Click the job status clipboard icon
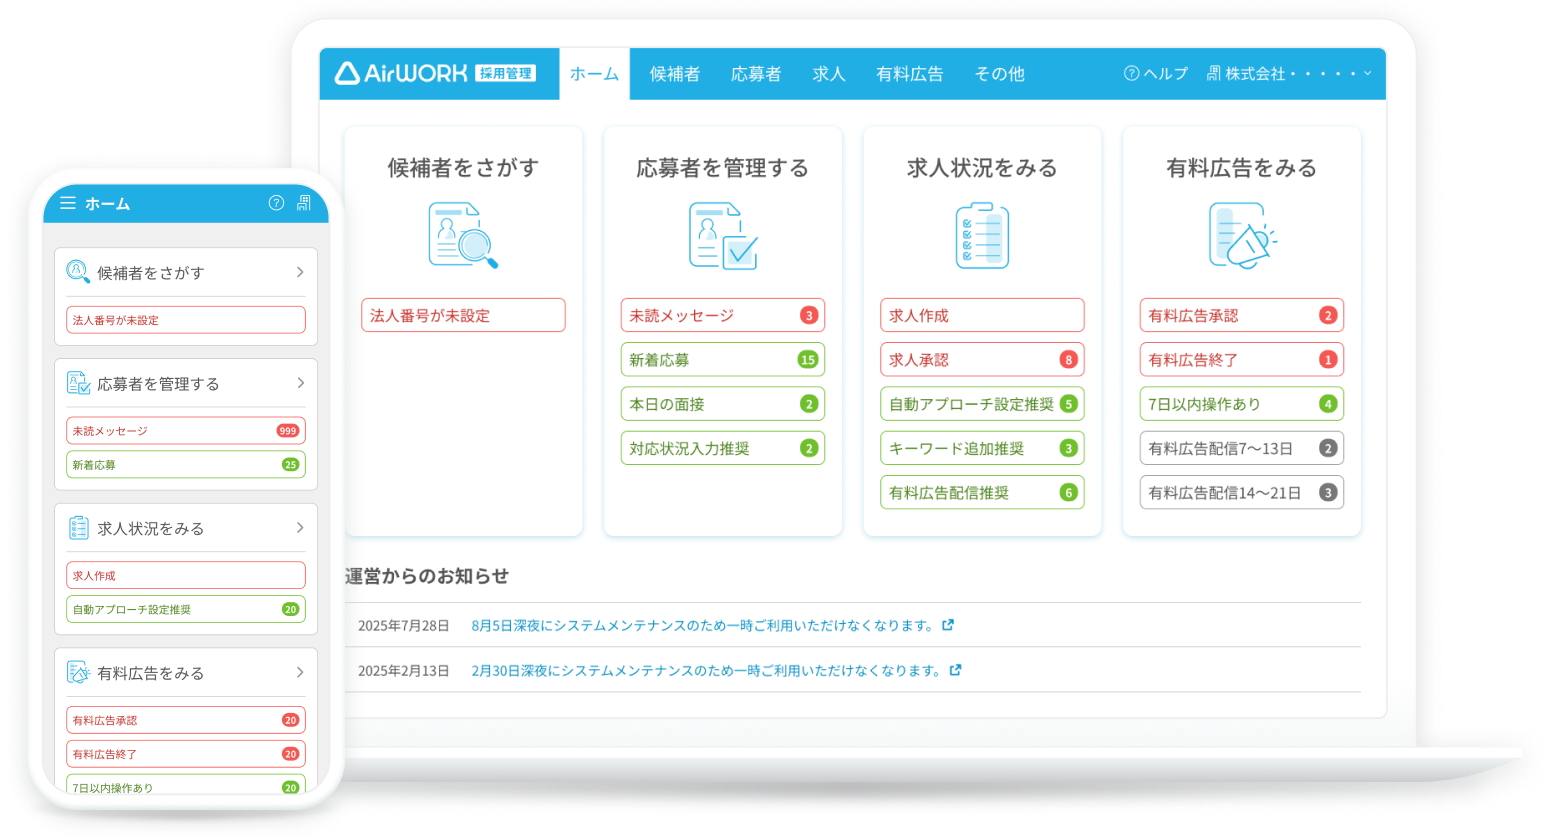The width and height of the screenshot is (1560, 840). point(982,235)
